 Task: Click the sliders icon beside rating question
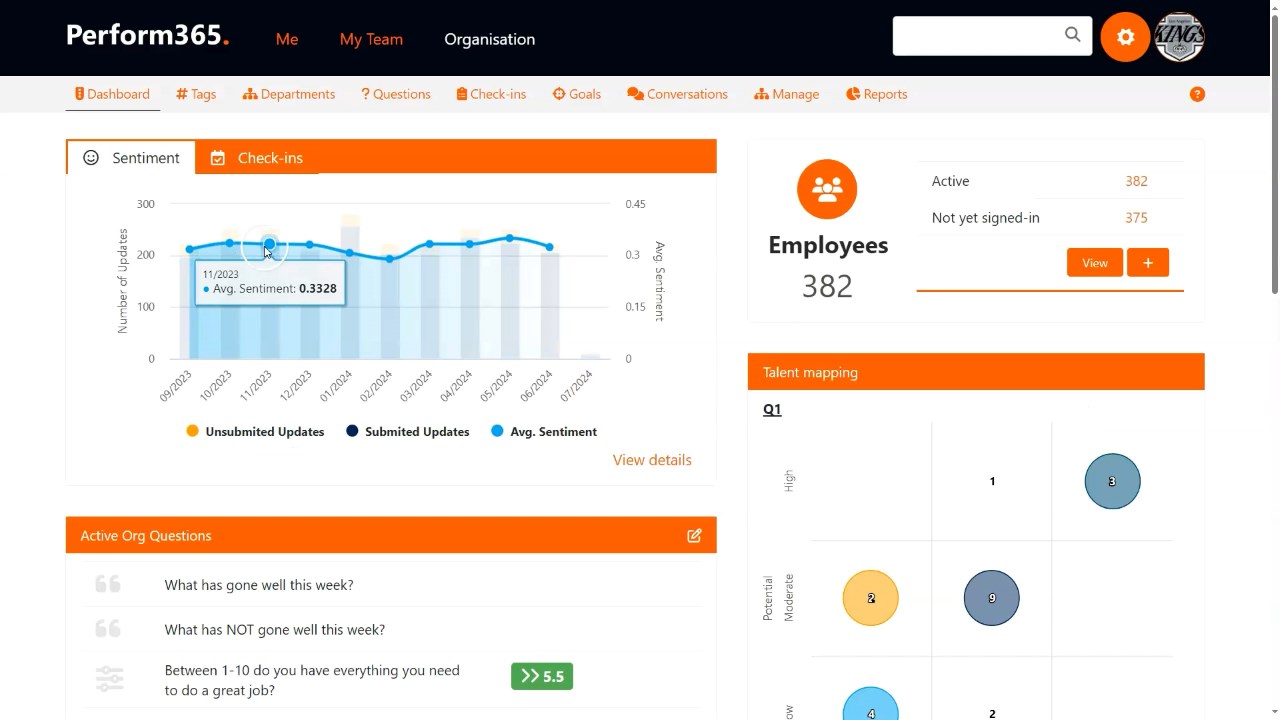click(109, 679)
